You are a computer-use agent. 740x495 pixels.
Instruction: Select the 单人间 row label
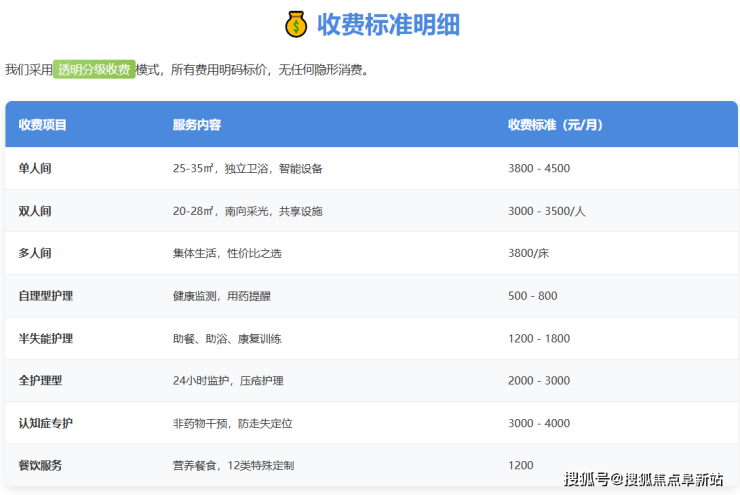pyautogui.click(x=35, y=168)
